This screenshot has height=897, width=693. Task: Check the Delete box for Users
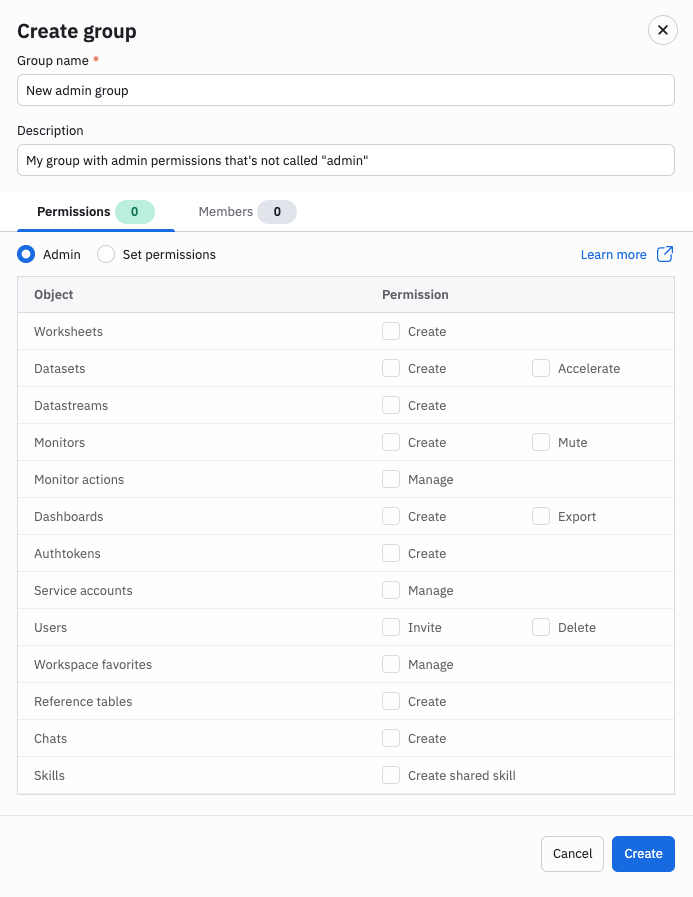pyautogui.click(x=541, y=627)
